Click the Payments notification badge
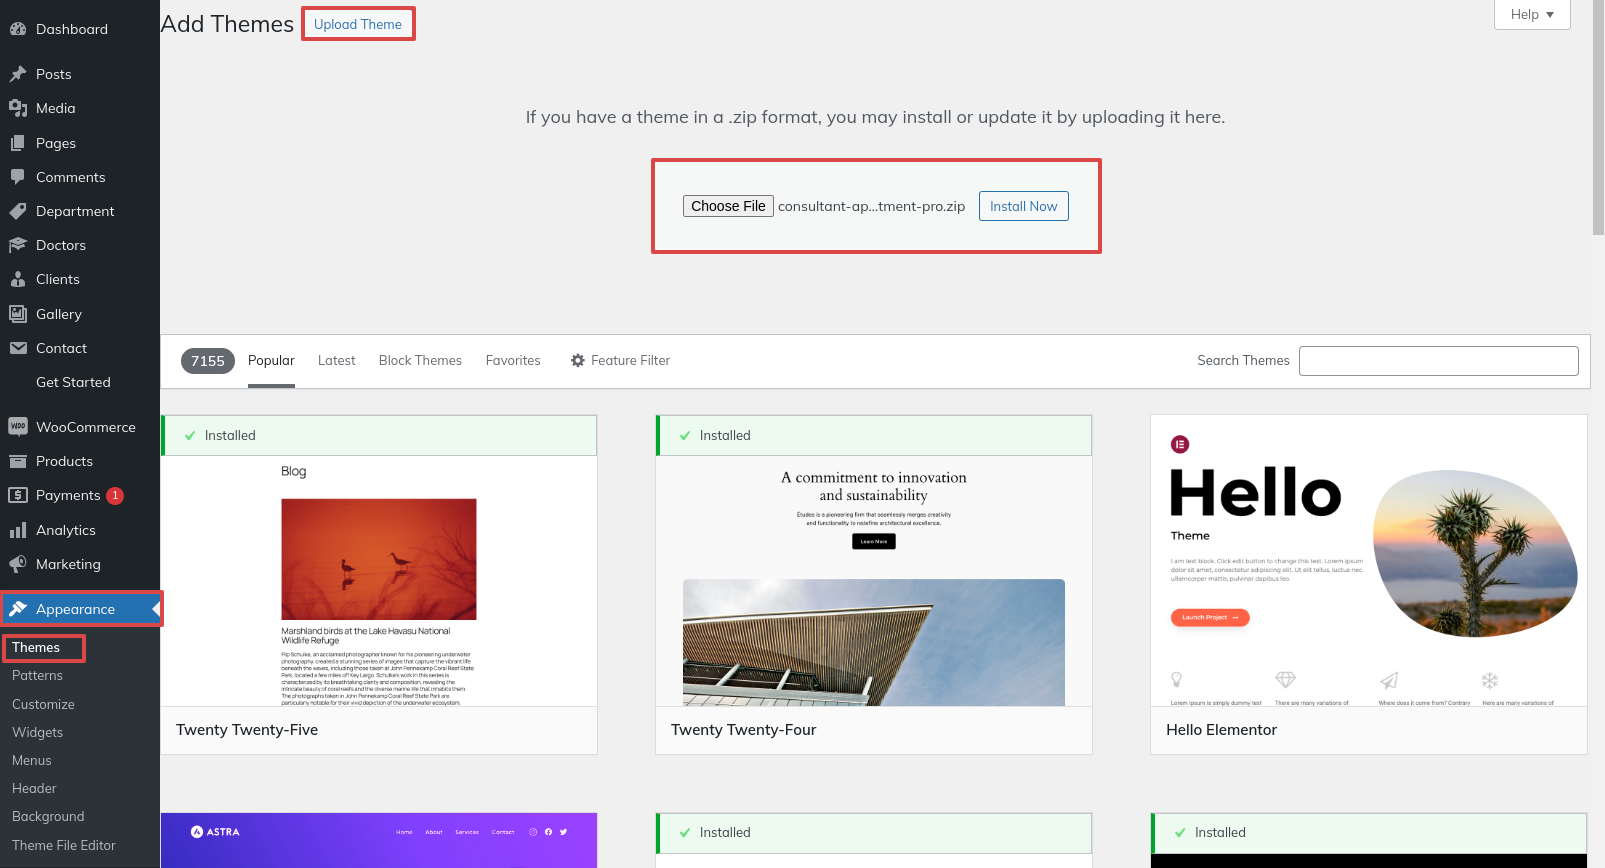1605x868 pixels. pos(115,495)
